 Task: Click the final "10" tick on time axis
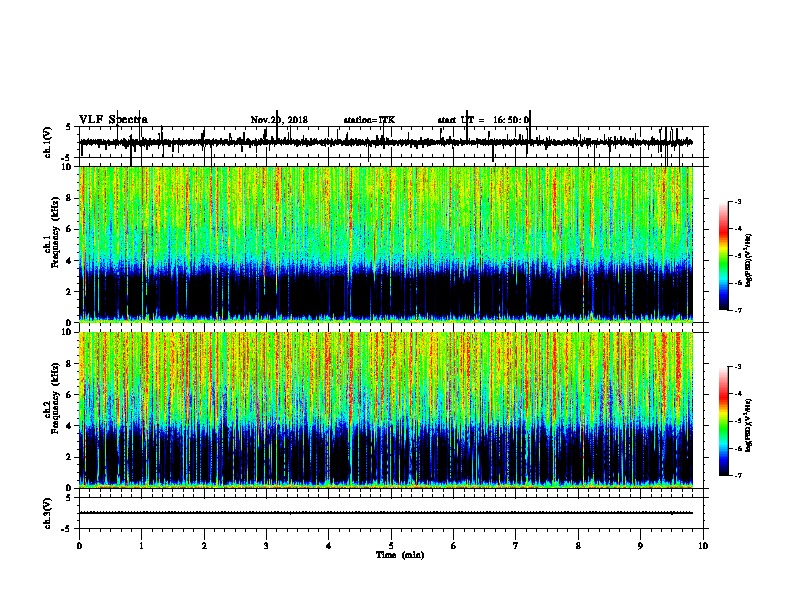(x=703, y=546)
